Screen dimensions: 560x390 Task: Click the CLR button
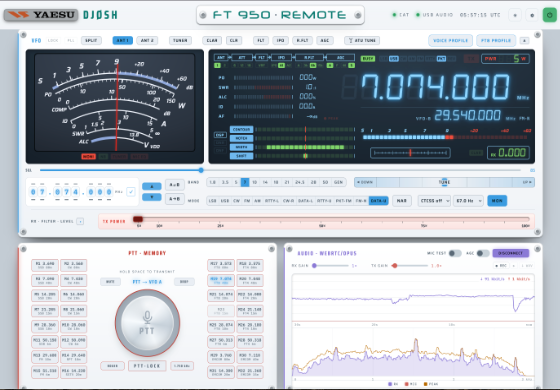(234, 40)
